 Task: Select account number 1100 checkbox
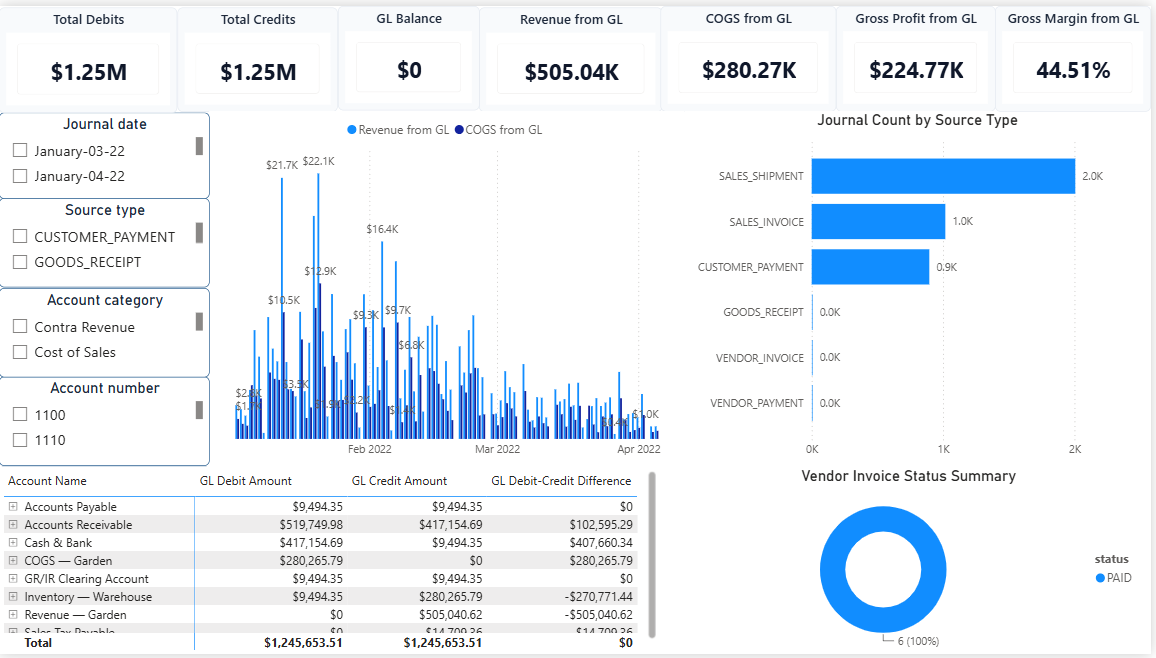click(20, 415)
